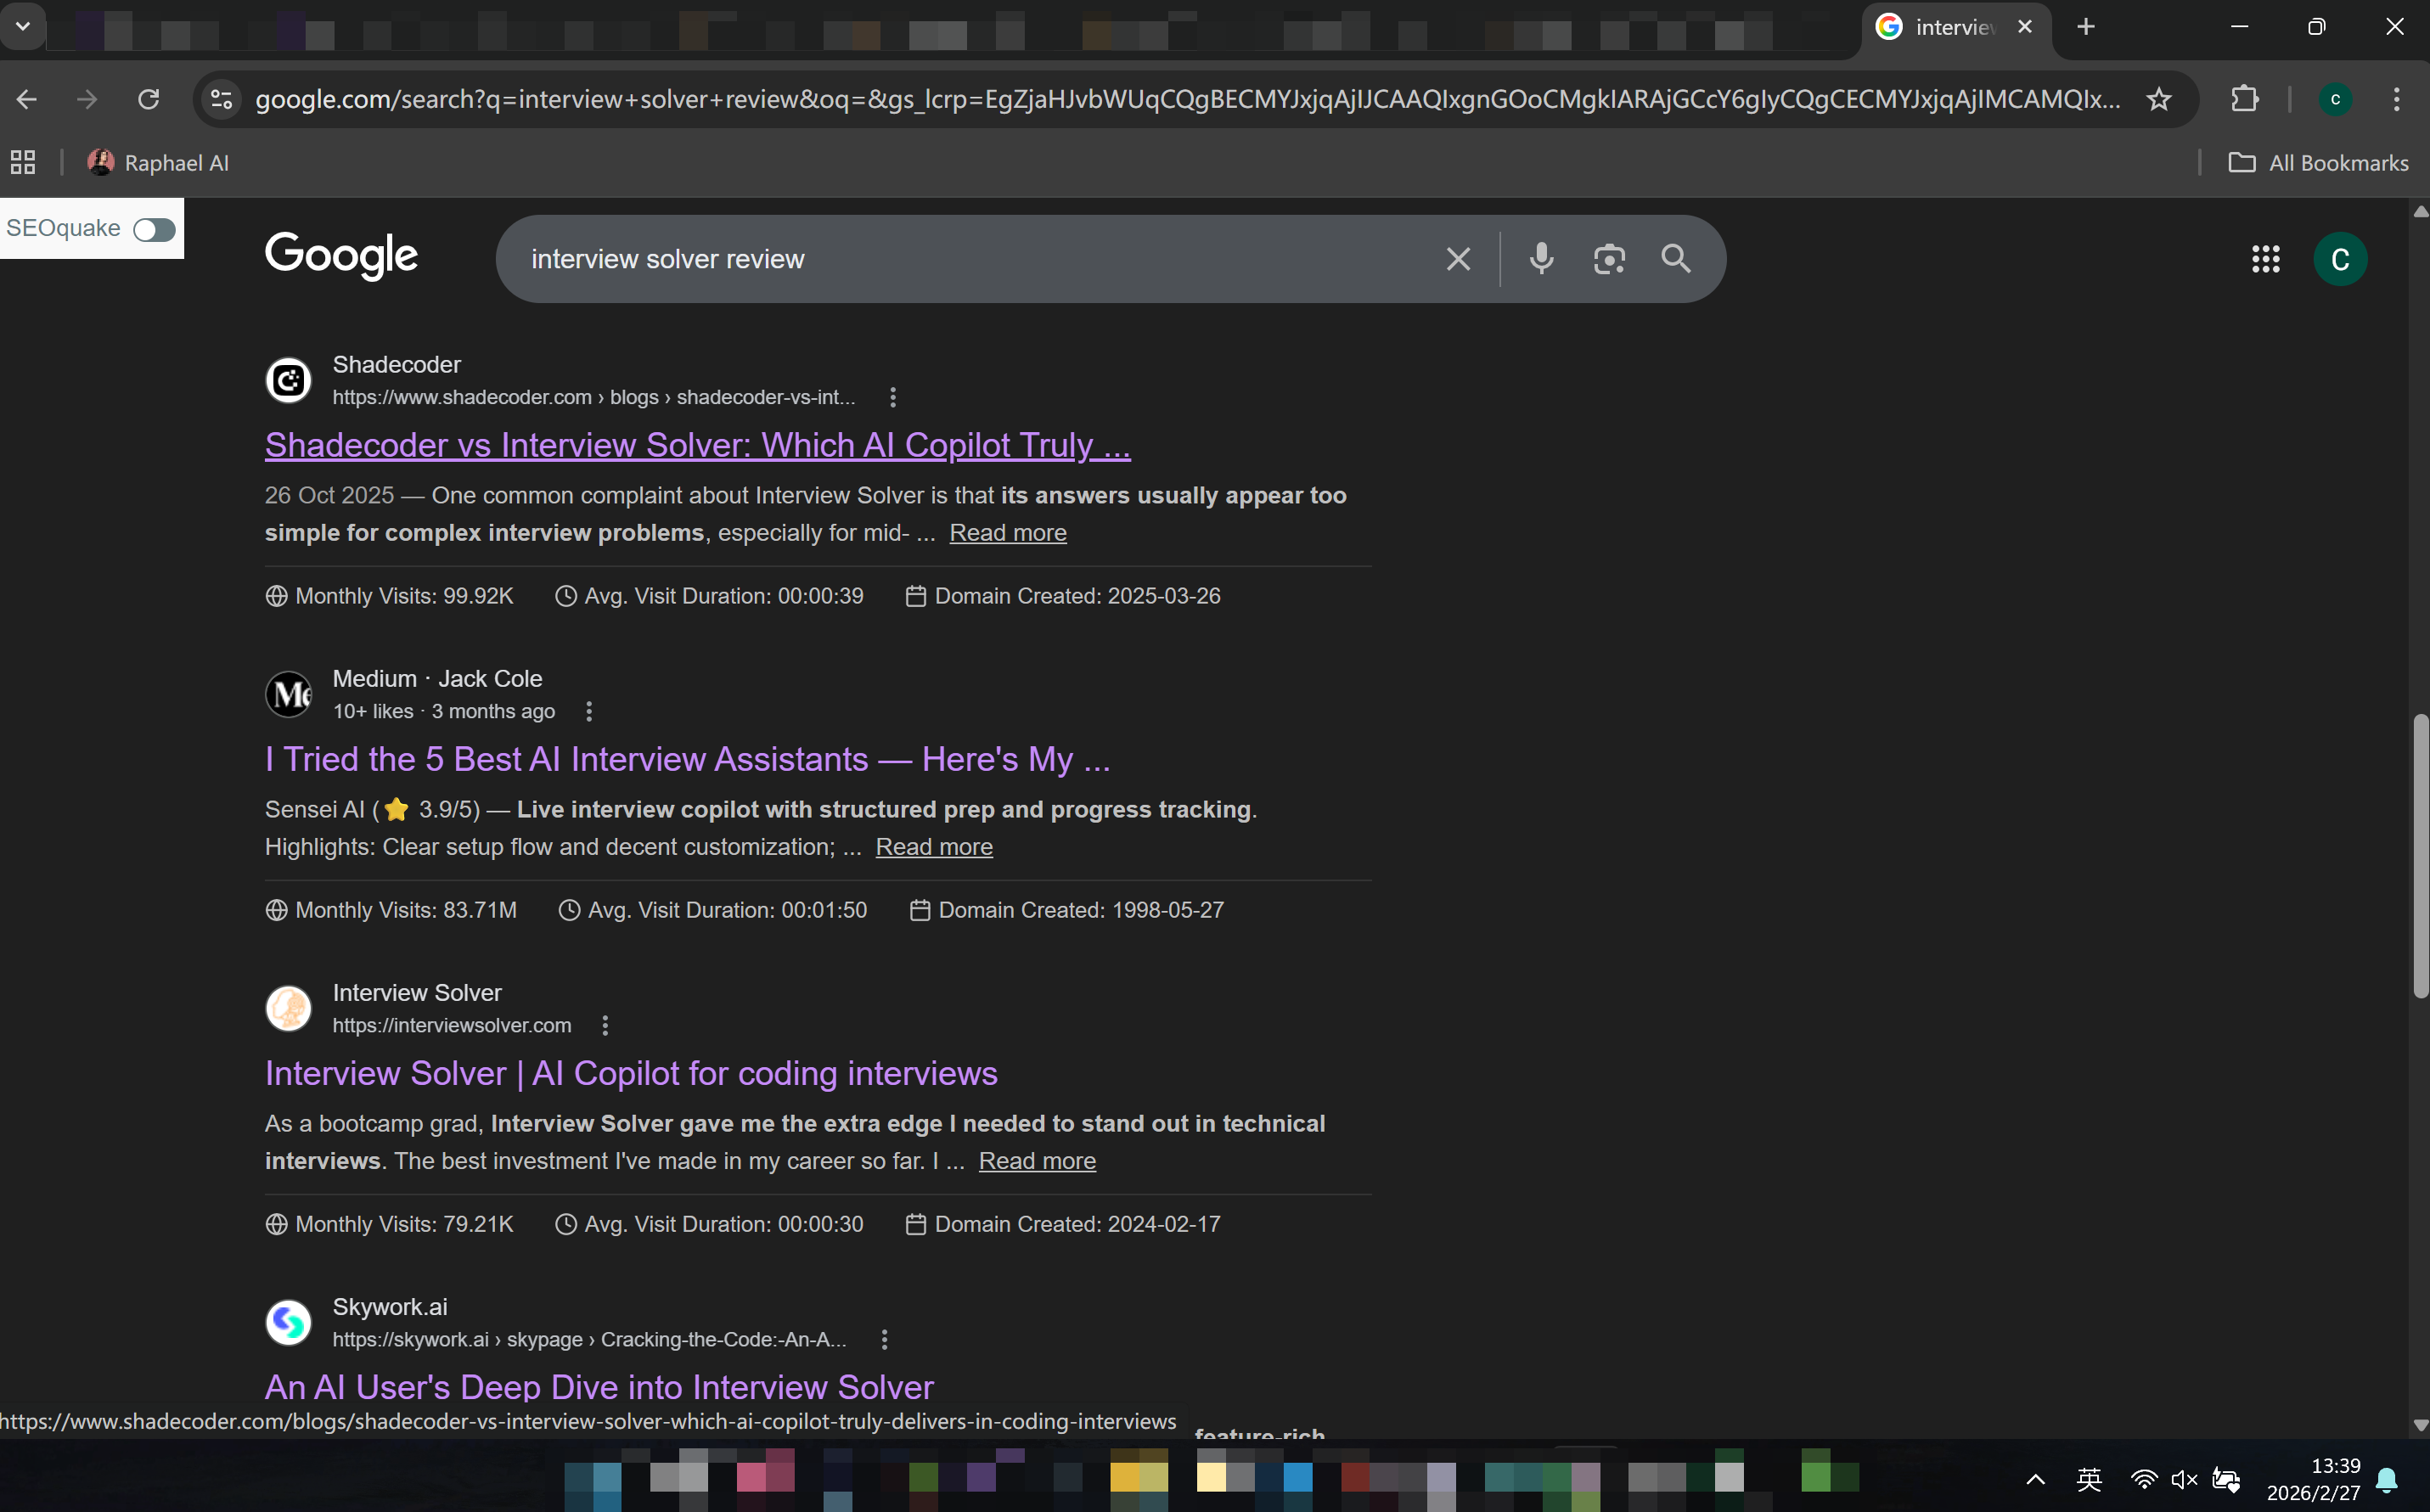Screen dimensions: 2430x1512
Task: Open the All Bookmarks folder
Action: [x=2319, y=163]
